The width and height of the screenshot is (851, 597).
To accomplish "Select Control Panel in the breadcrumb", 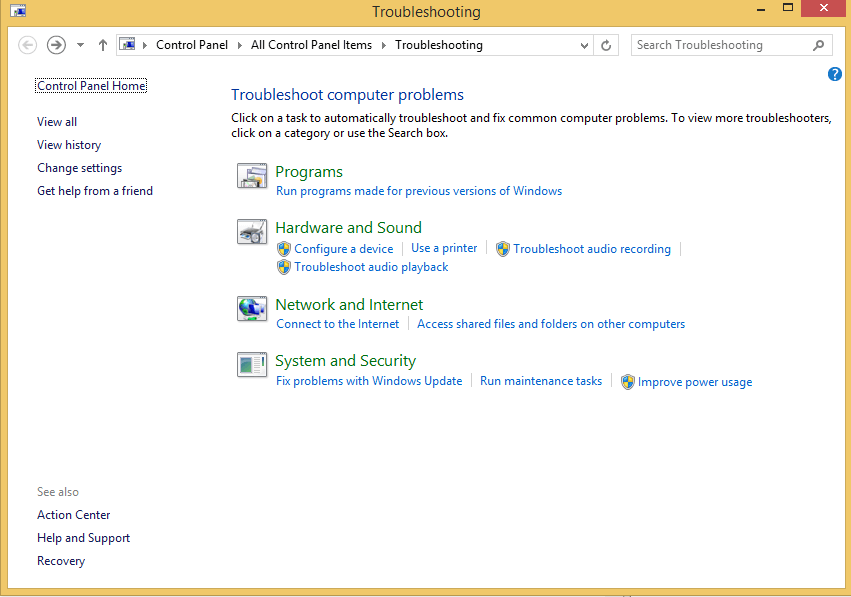I will [192, 45].
